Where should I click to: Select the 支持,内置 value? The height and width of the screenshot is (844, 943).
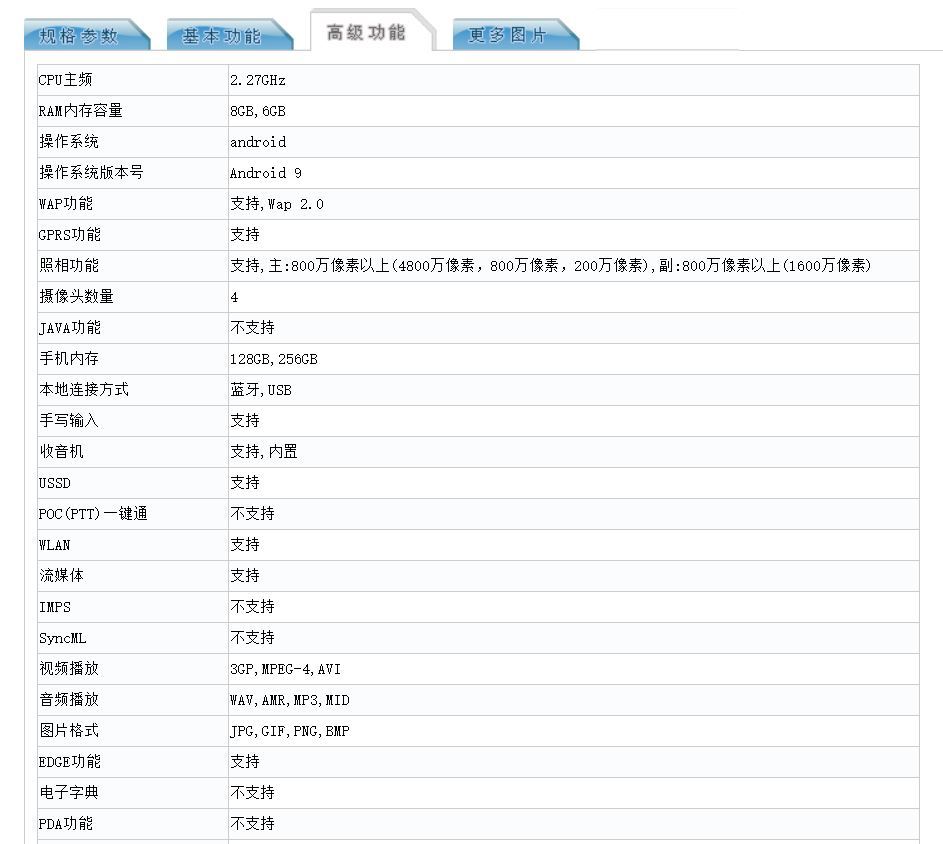[x=263, y=452]
